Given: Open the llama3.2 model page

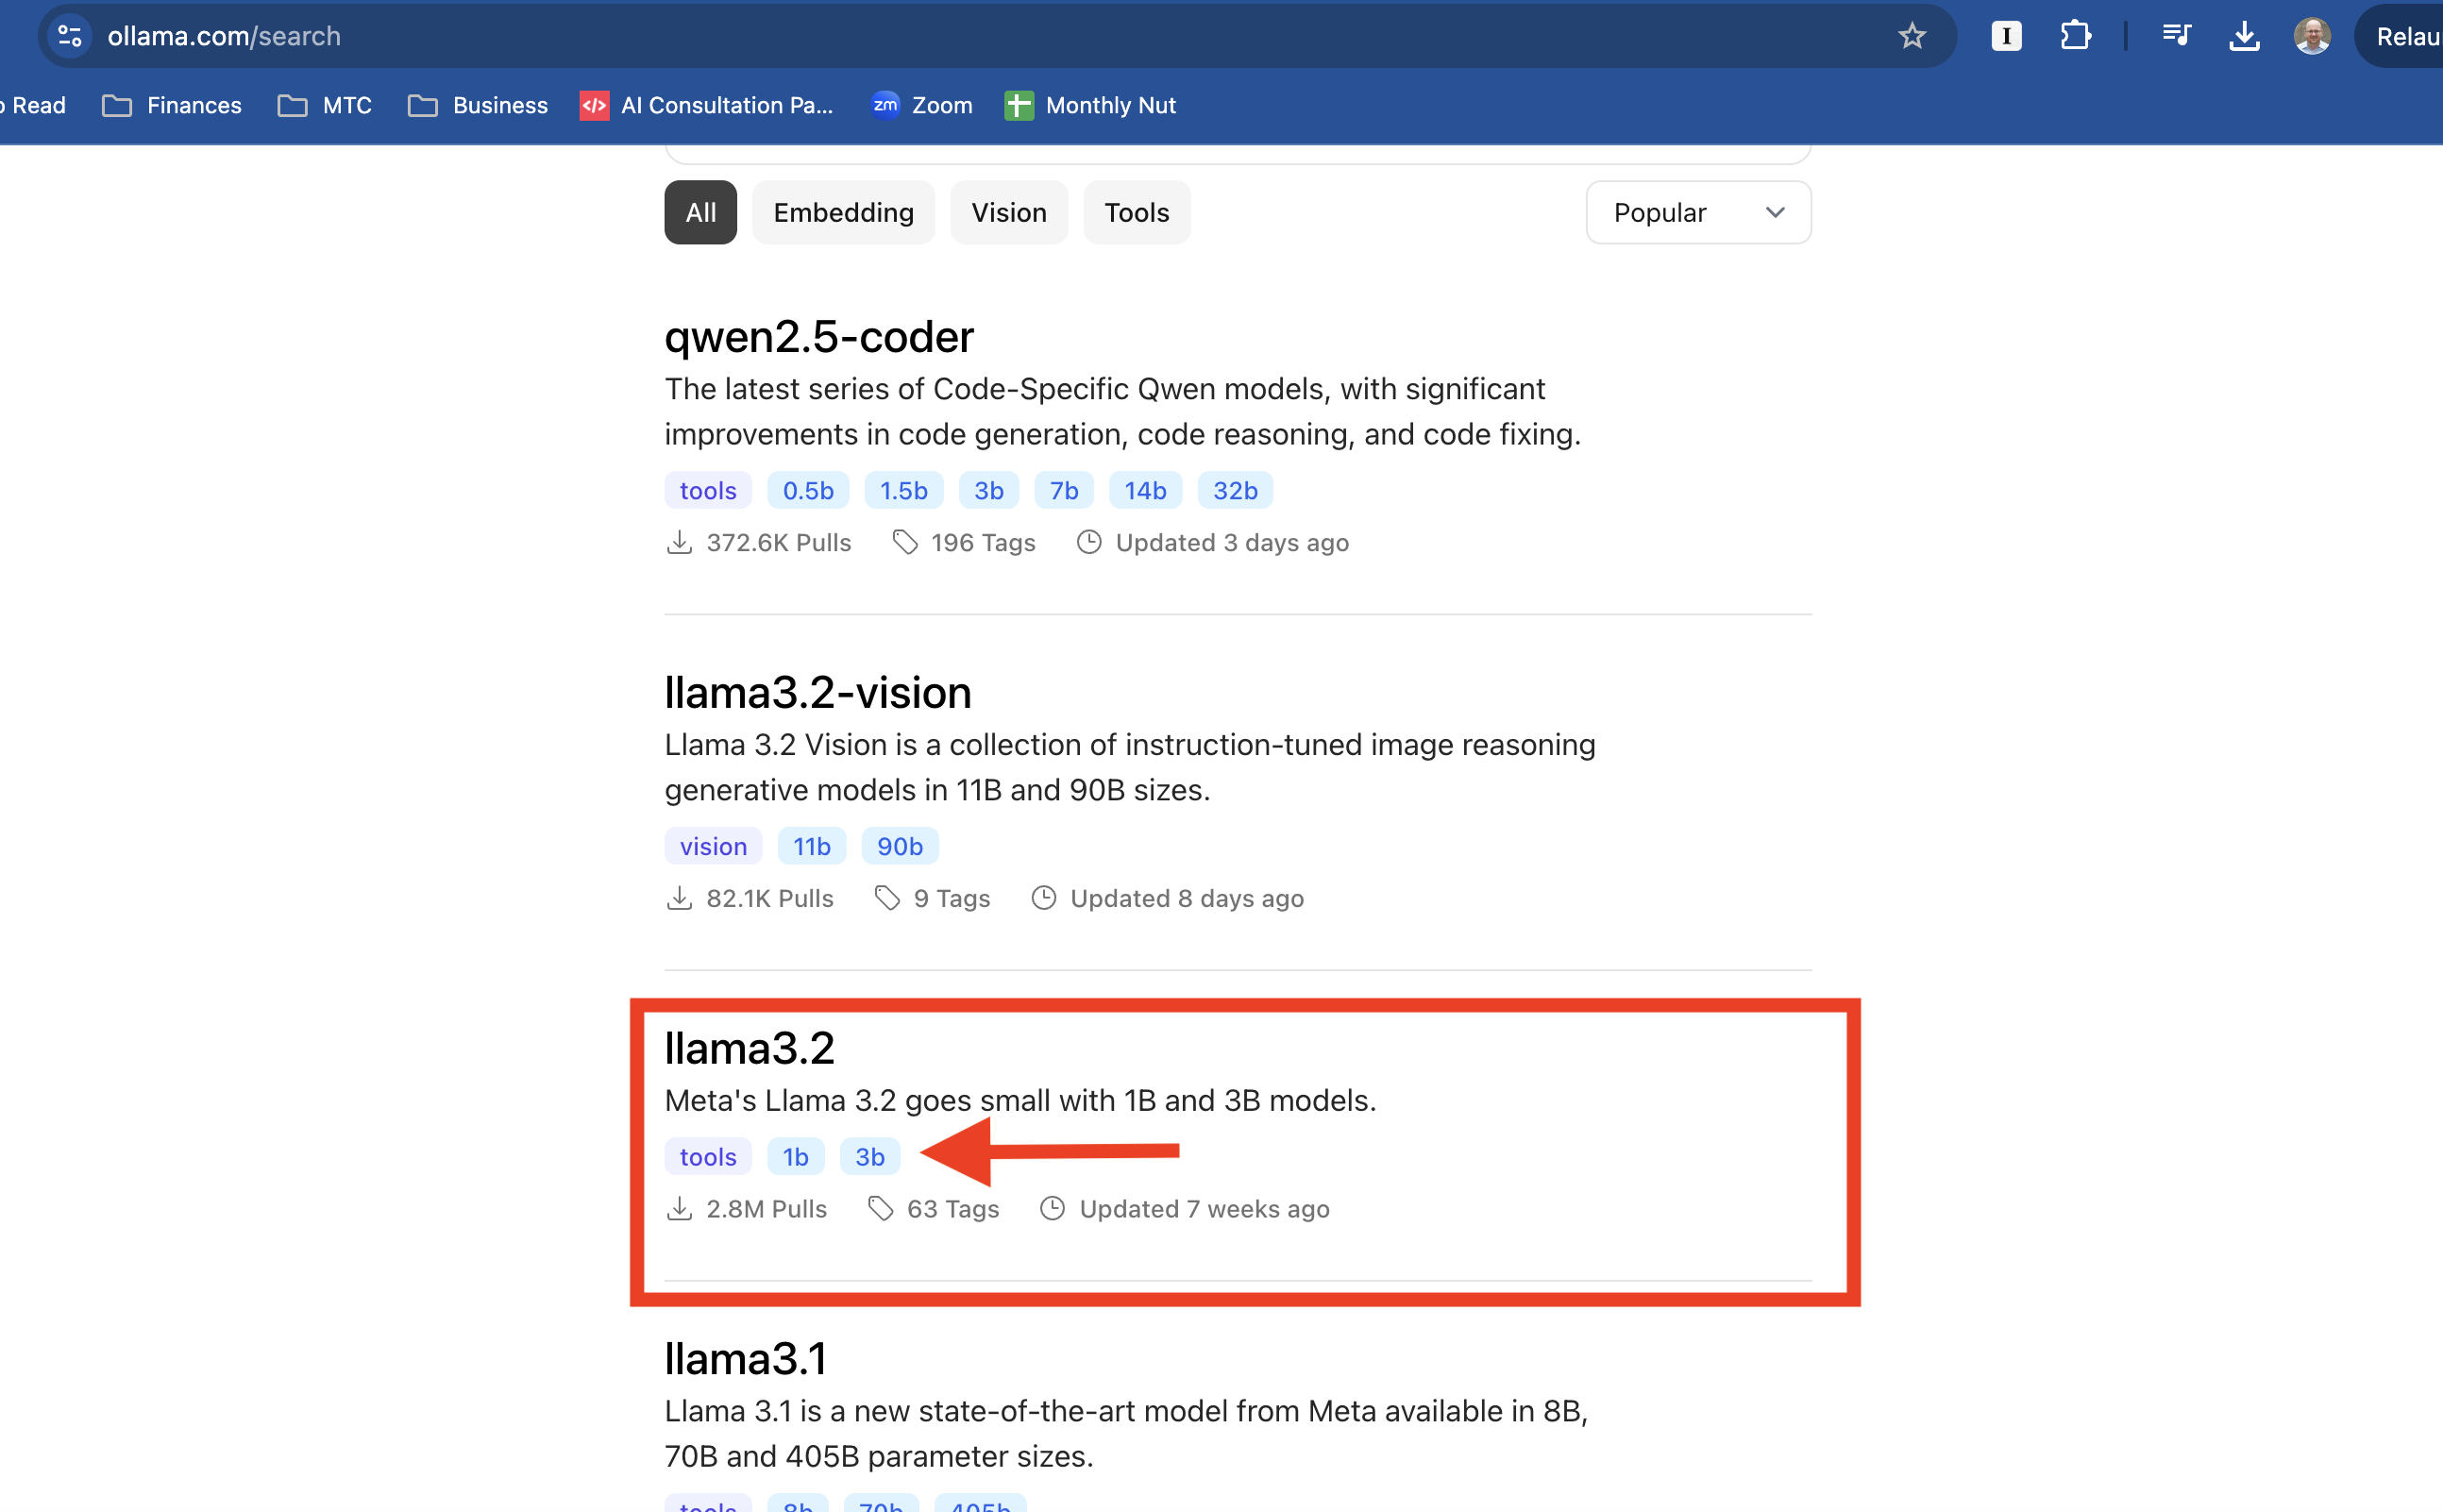Looking at the screenshot, I should (x=749, y=1048).
